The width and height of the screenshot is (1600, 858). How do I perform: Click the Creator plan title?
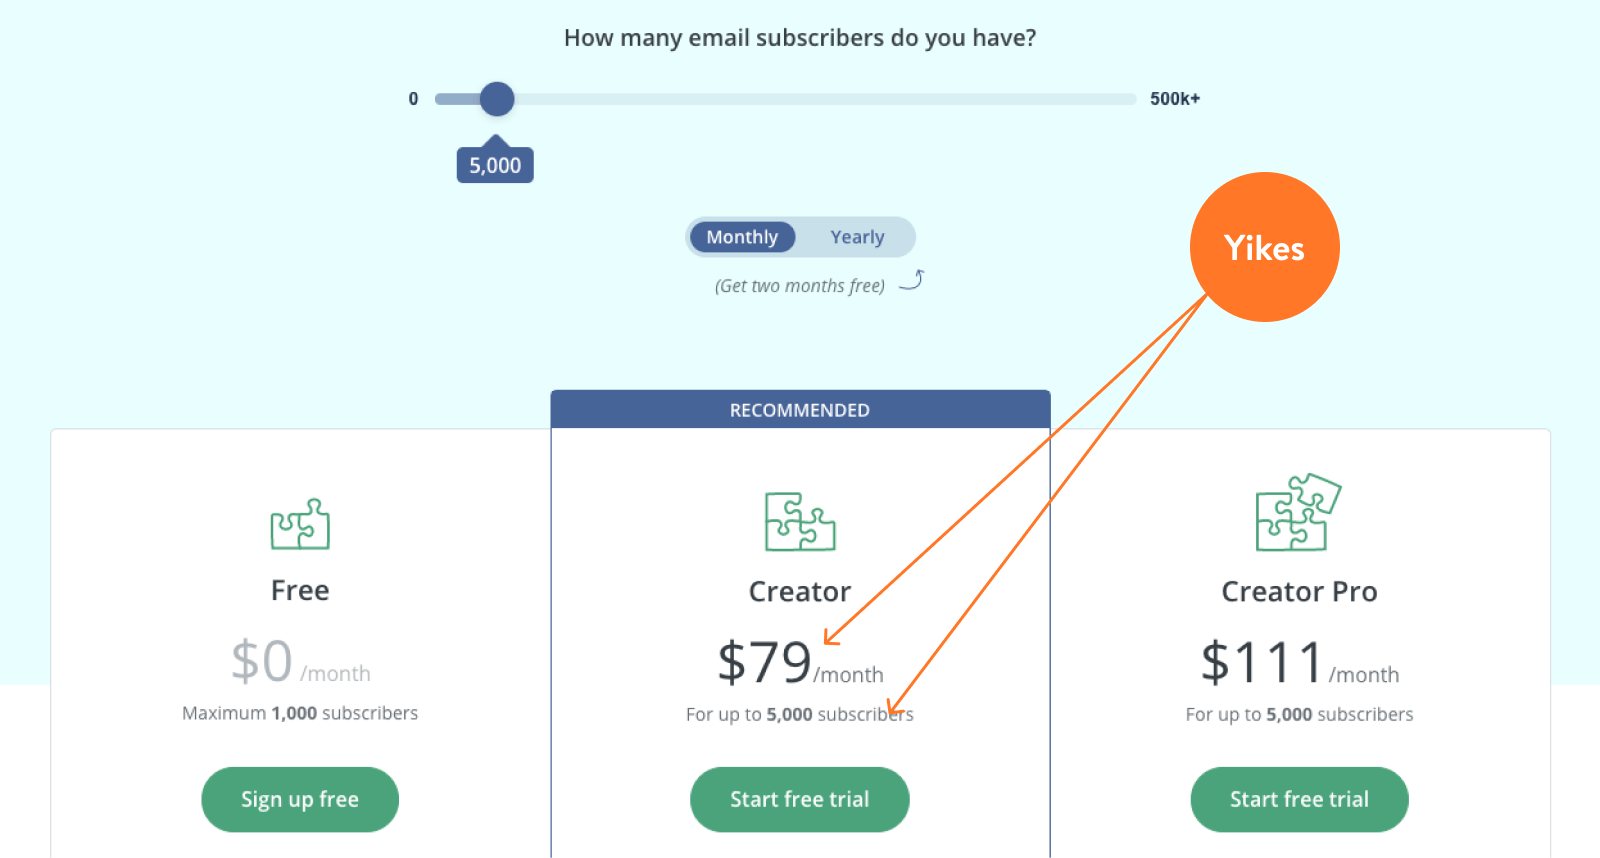coord(800,591)
